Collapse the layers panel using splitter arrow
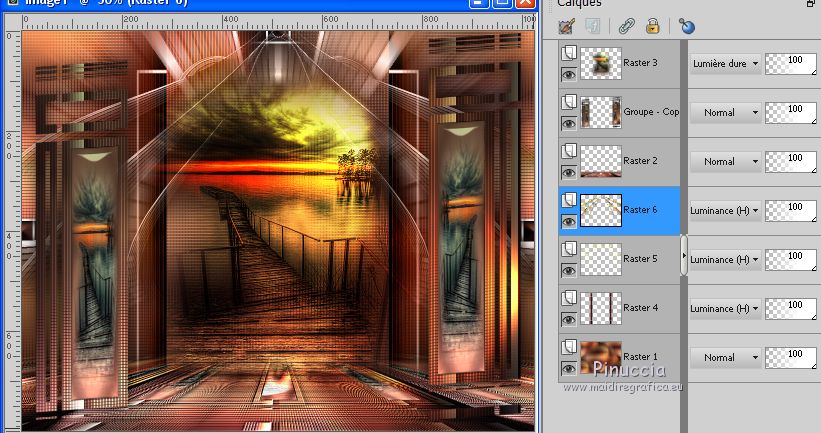Screen dimensions: 821x433 pos(684,256)
